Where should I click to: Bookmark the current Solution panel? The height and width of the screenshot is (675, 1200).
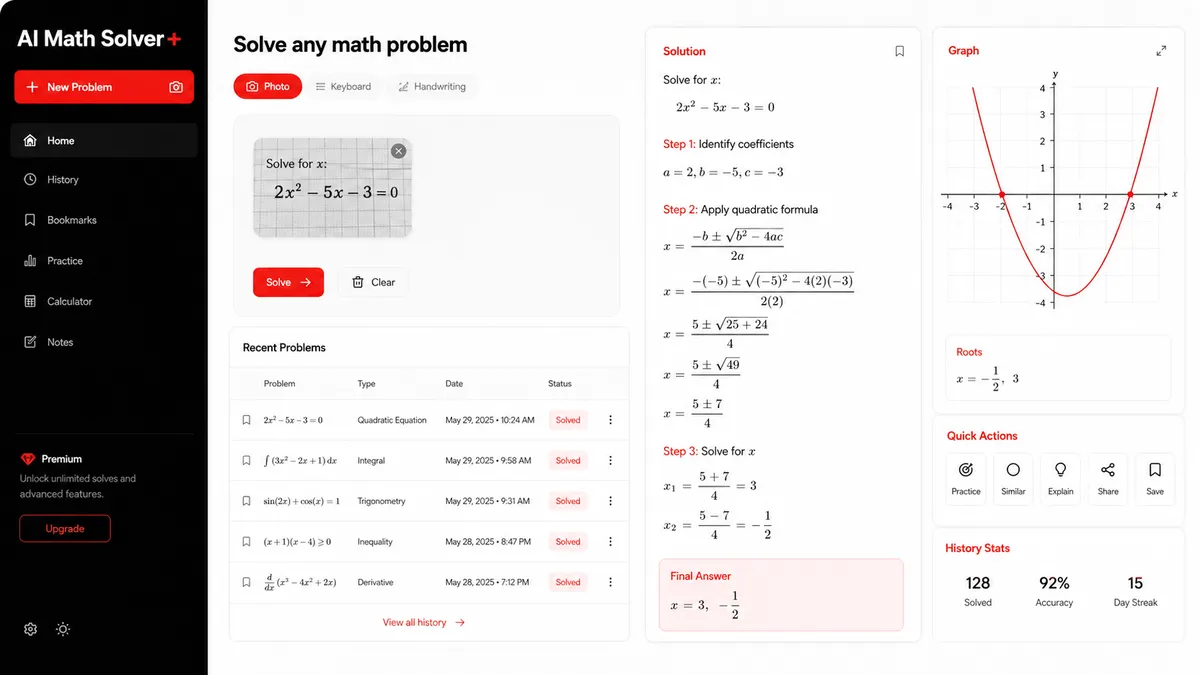click(x=899, y=51)
